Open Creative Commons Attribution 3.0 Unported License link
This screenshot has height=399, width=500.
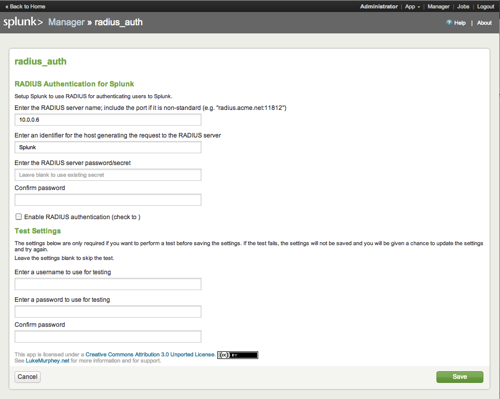pyautogui.click(x=150, y=354)
